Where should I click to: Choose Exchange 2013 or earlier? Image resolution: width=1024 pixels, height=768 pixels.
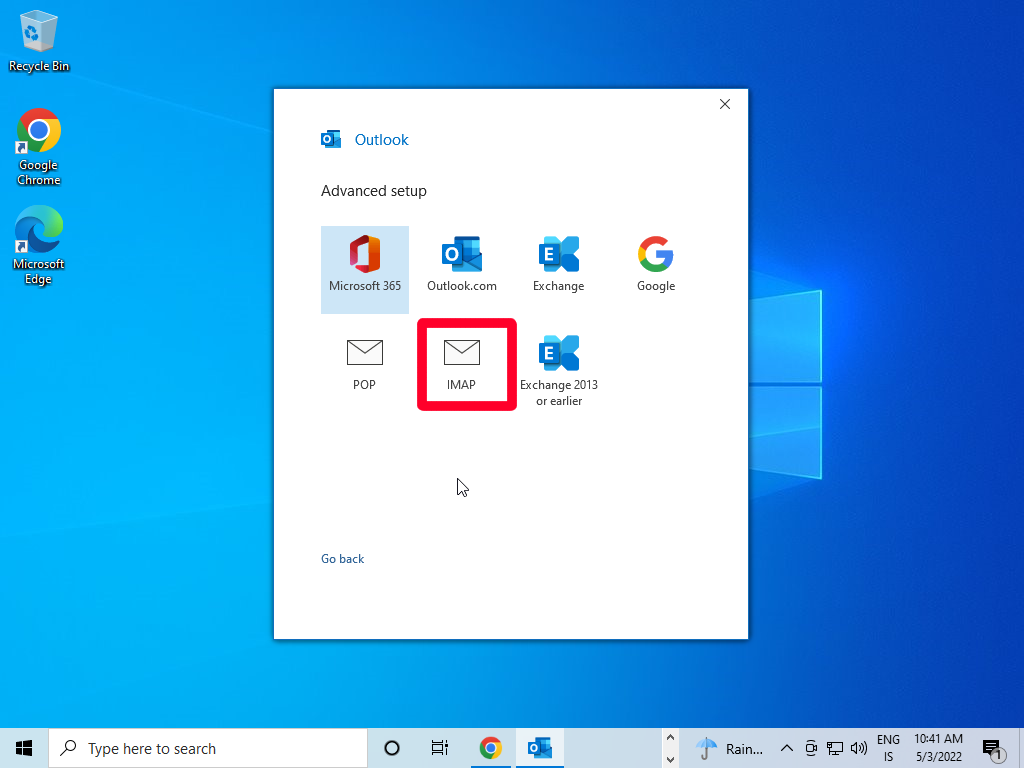point(558,372)
